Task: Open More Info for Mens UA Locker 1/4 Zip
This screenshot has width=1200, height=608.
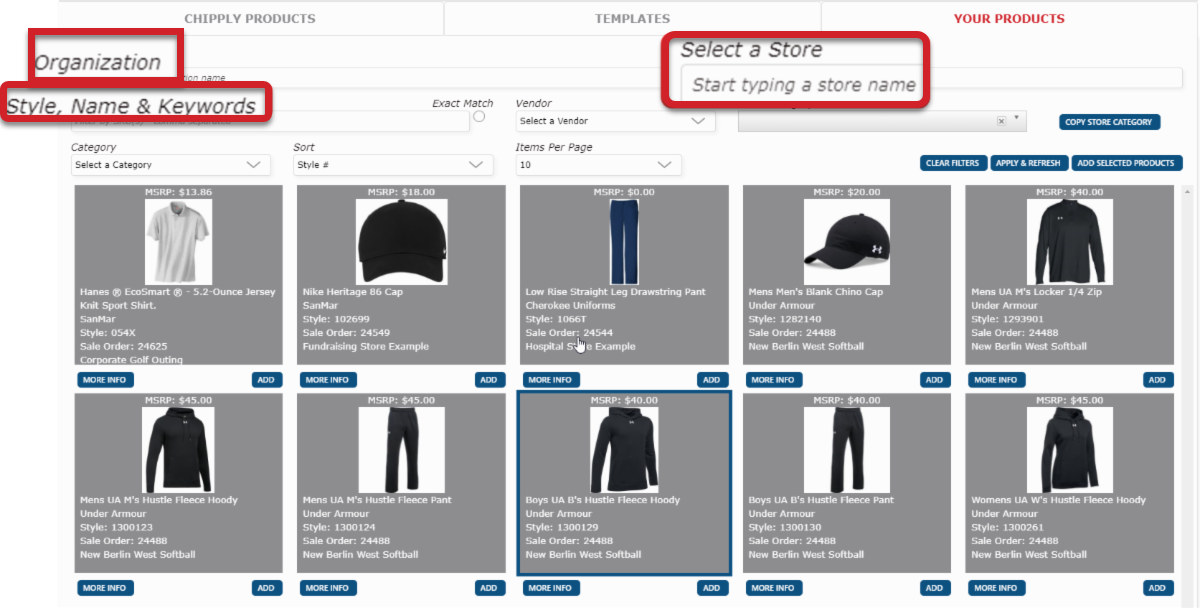Action: click(x=996, y=380)
